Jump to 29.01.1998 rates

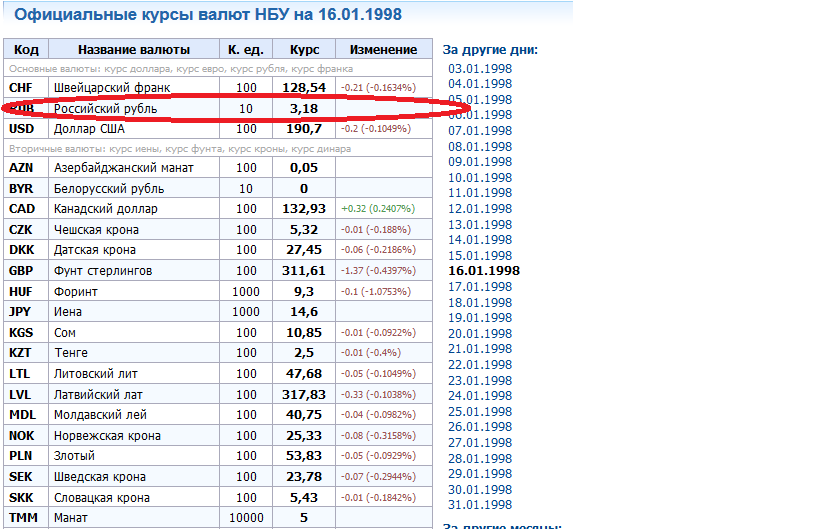click(x=480, y=474)
